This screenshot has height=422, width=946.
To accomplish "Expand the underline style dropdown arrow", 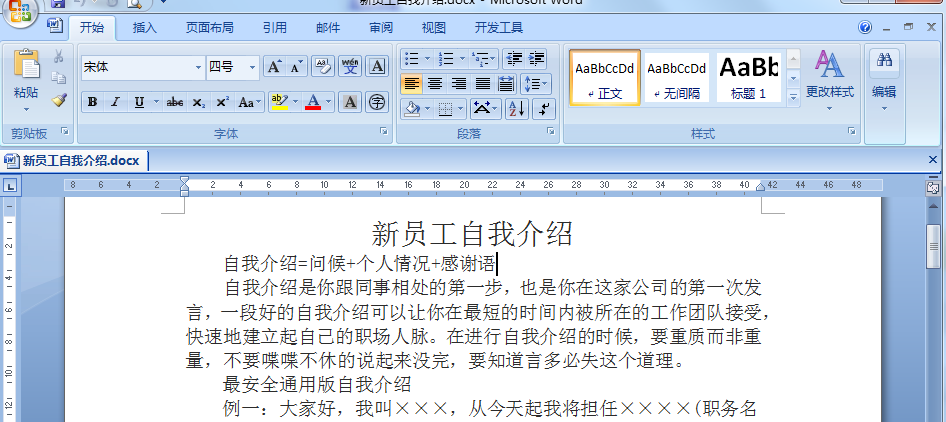I will (x=156, y=102).
